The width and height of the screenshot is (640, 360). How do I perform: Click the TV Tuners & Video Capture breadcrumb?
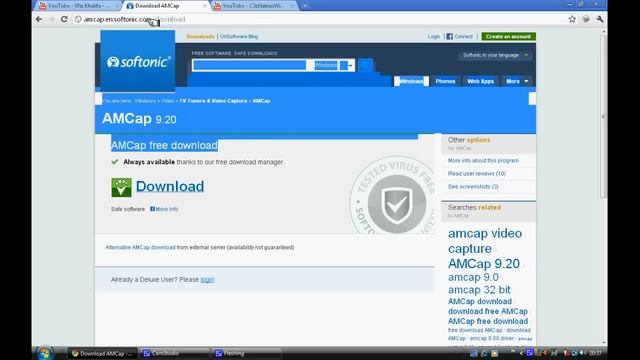click(x=213, y=101)
